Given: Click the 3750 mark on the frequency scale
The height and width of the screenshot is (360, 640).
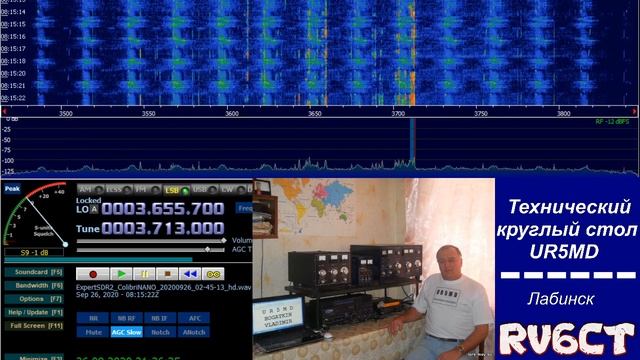Looking at the screenshot, I should click(x=481, y=113).
